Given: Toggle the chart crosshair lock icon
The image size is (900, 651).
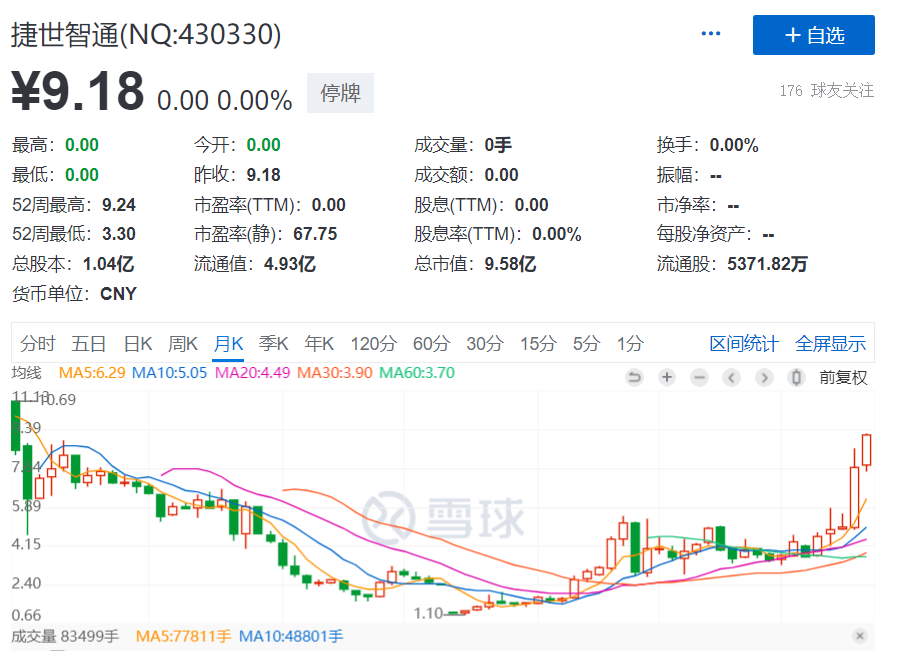Looking at the screenshot, I should point(796,378).
